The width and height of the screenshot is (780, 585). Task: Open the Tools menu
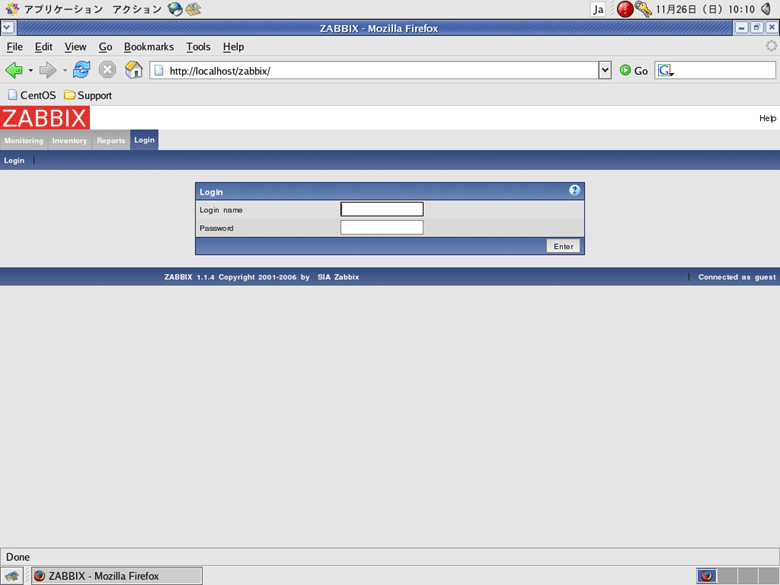coord(198,47)
